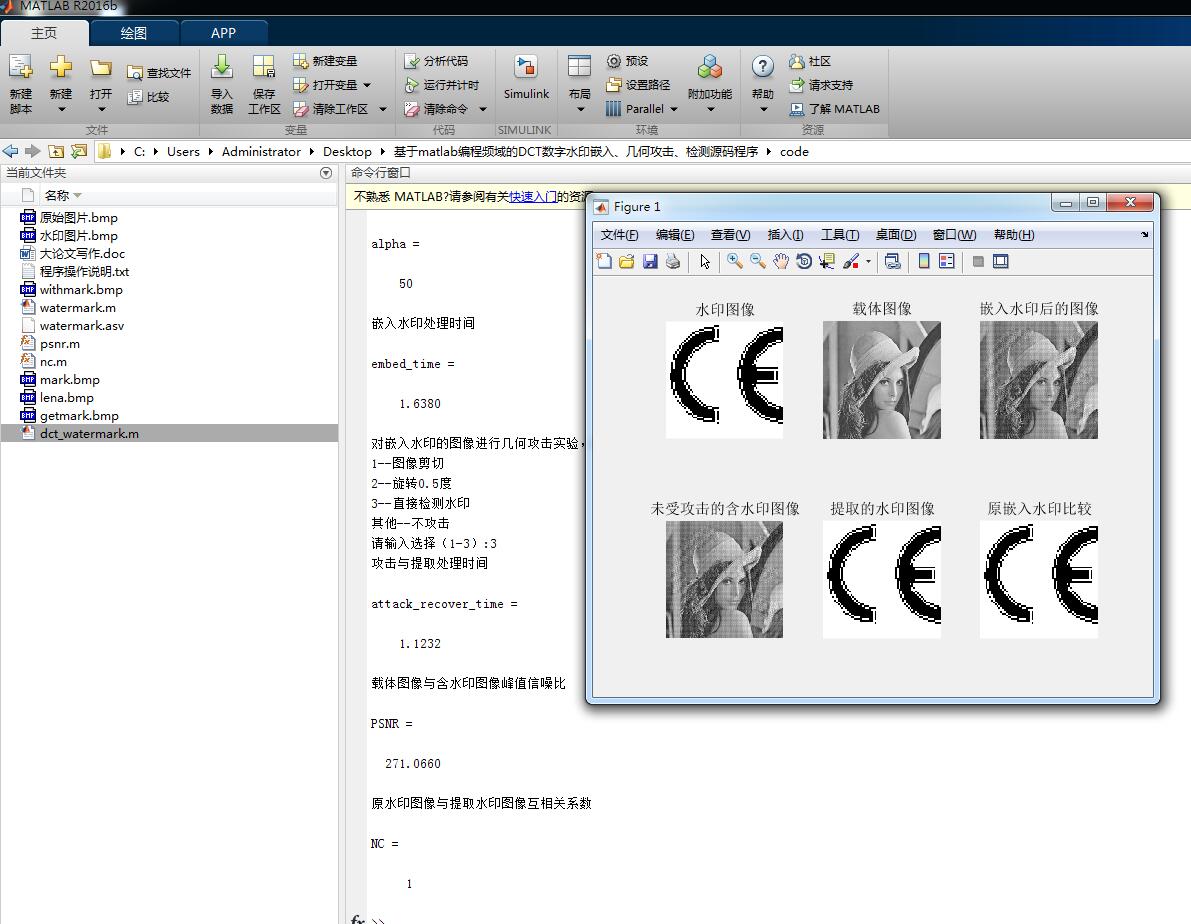
Task: Click New Figure icon in Figure 1 toolbar
Action: click(x=604, y=261)
